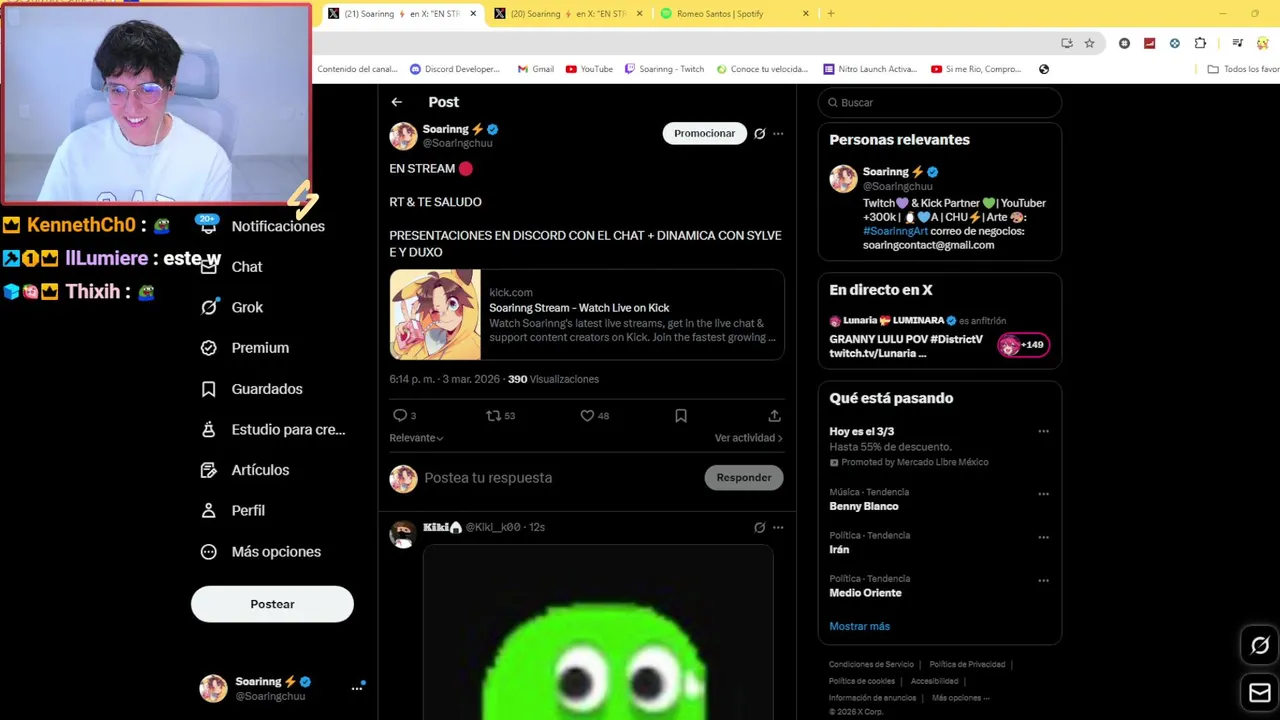Open the browser profile avatar
Image resolution: width=1280 pixels, height=720 pixels.
tap(1263, 43)
